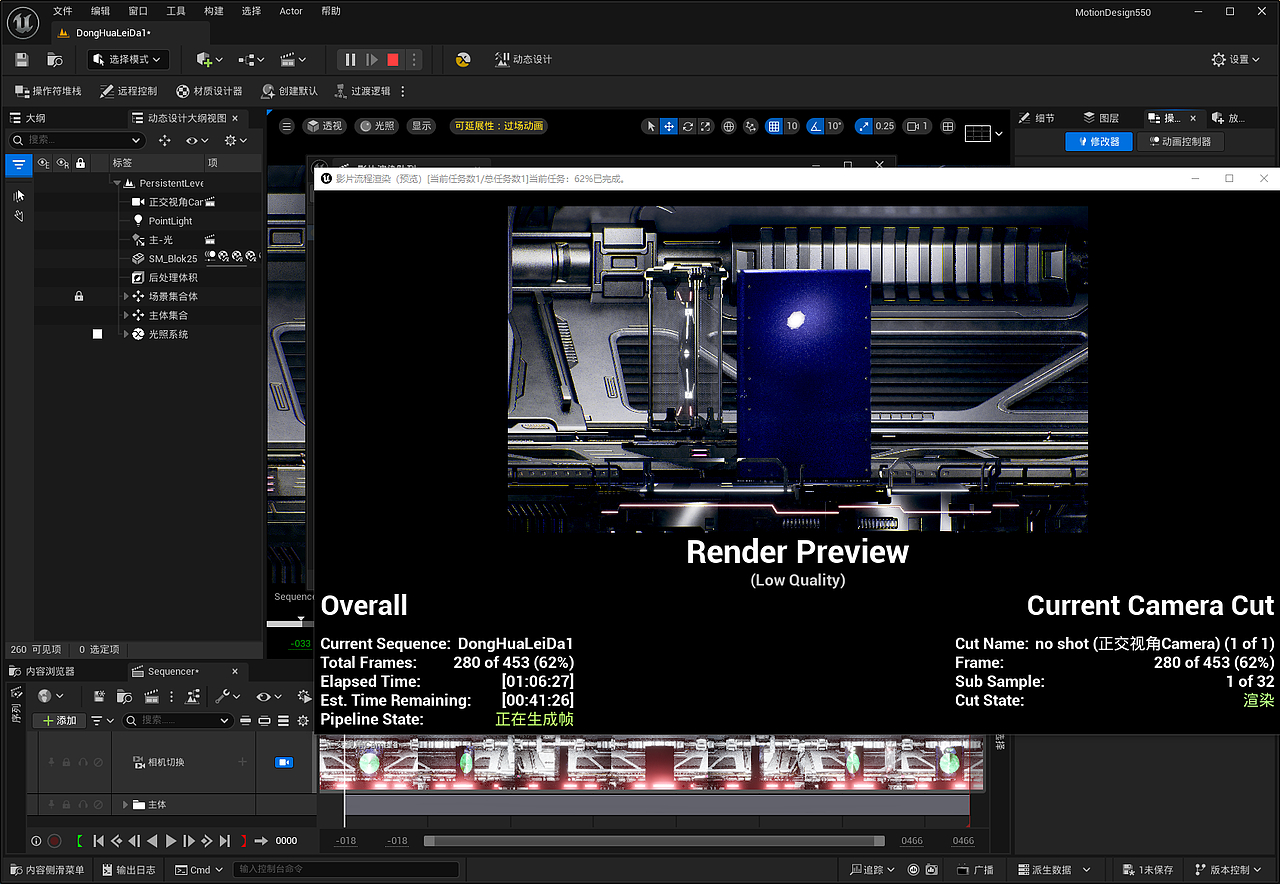Play the Sequencer forward
Screen dimensions: 1280x884
pos(171,841)
